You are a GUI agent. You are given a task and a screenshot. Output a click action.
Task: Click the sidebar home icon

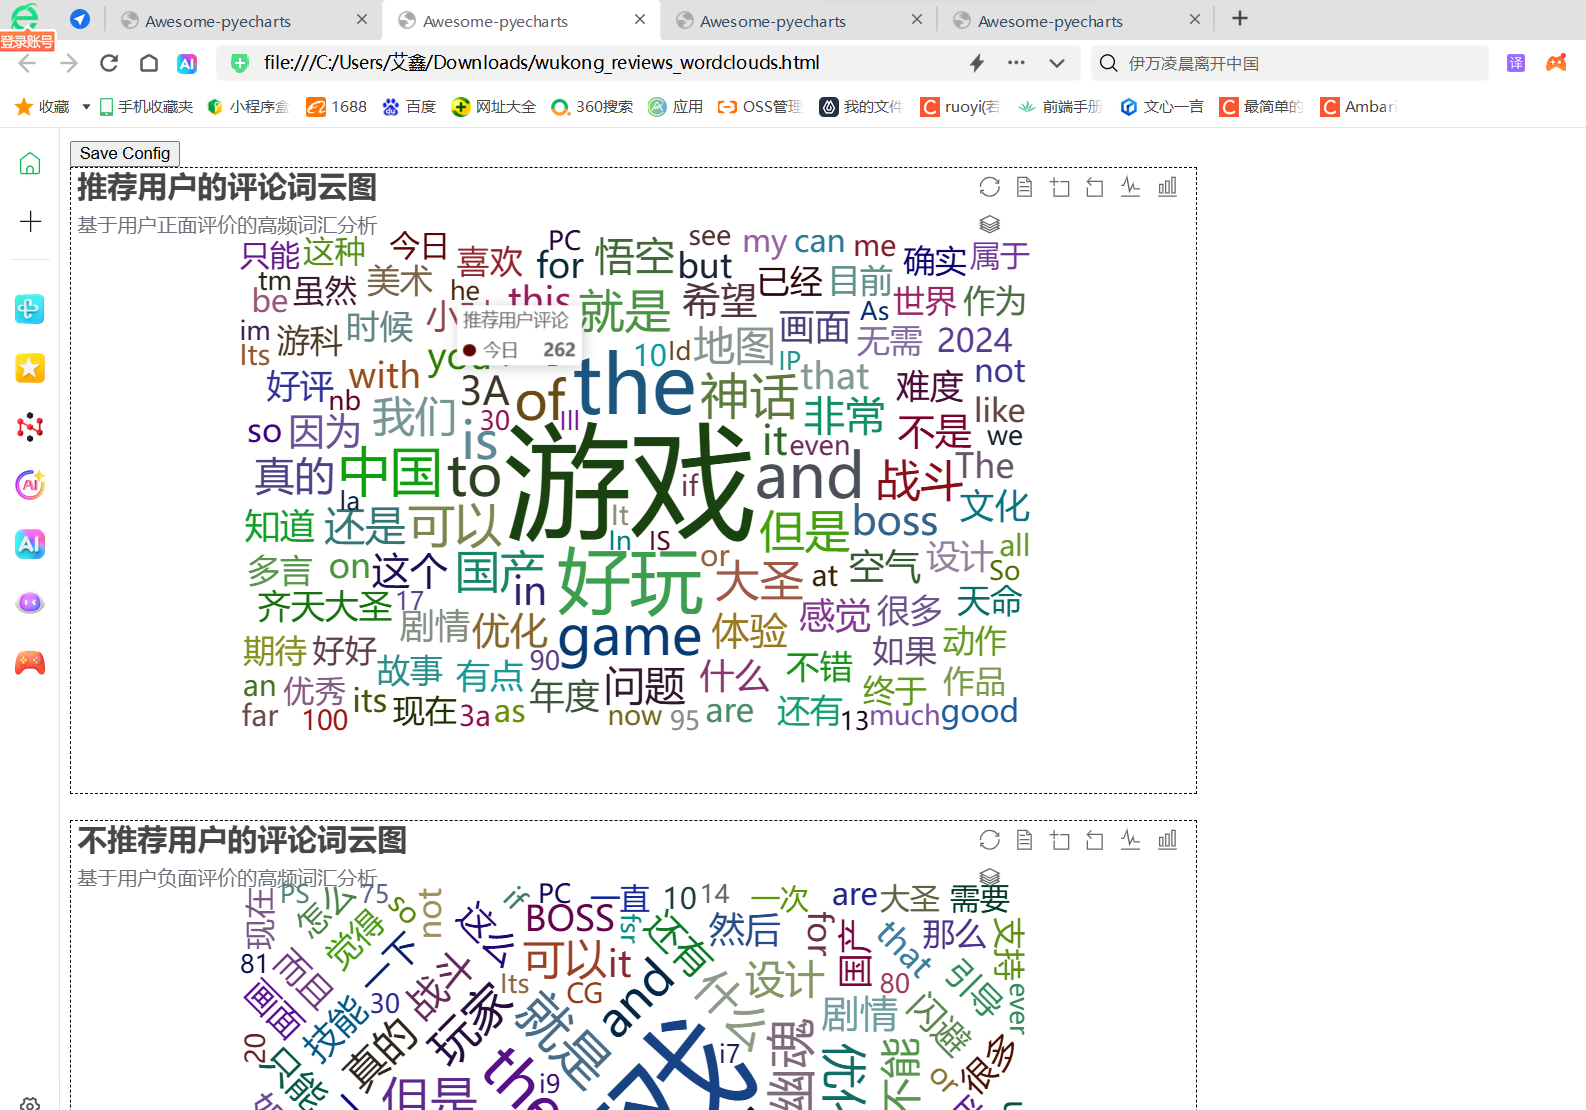pyautogui.click(x=30, y=164)
